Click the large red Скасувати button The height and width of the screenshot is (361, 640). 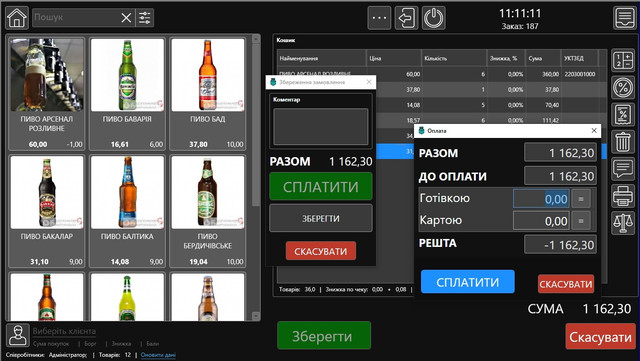pos(600,337)
